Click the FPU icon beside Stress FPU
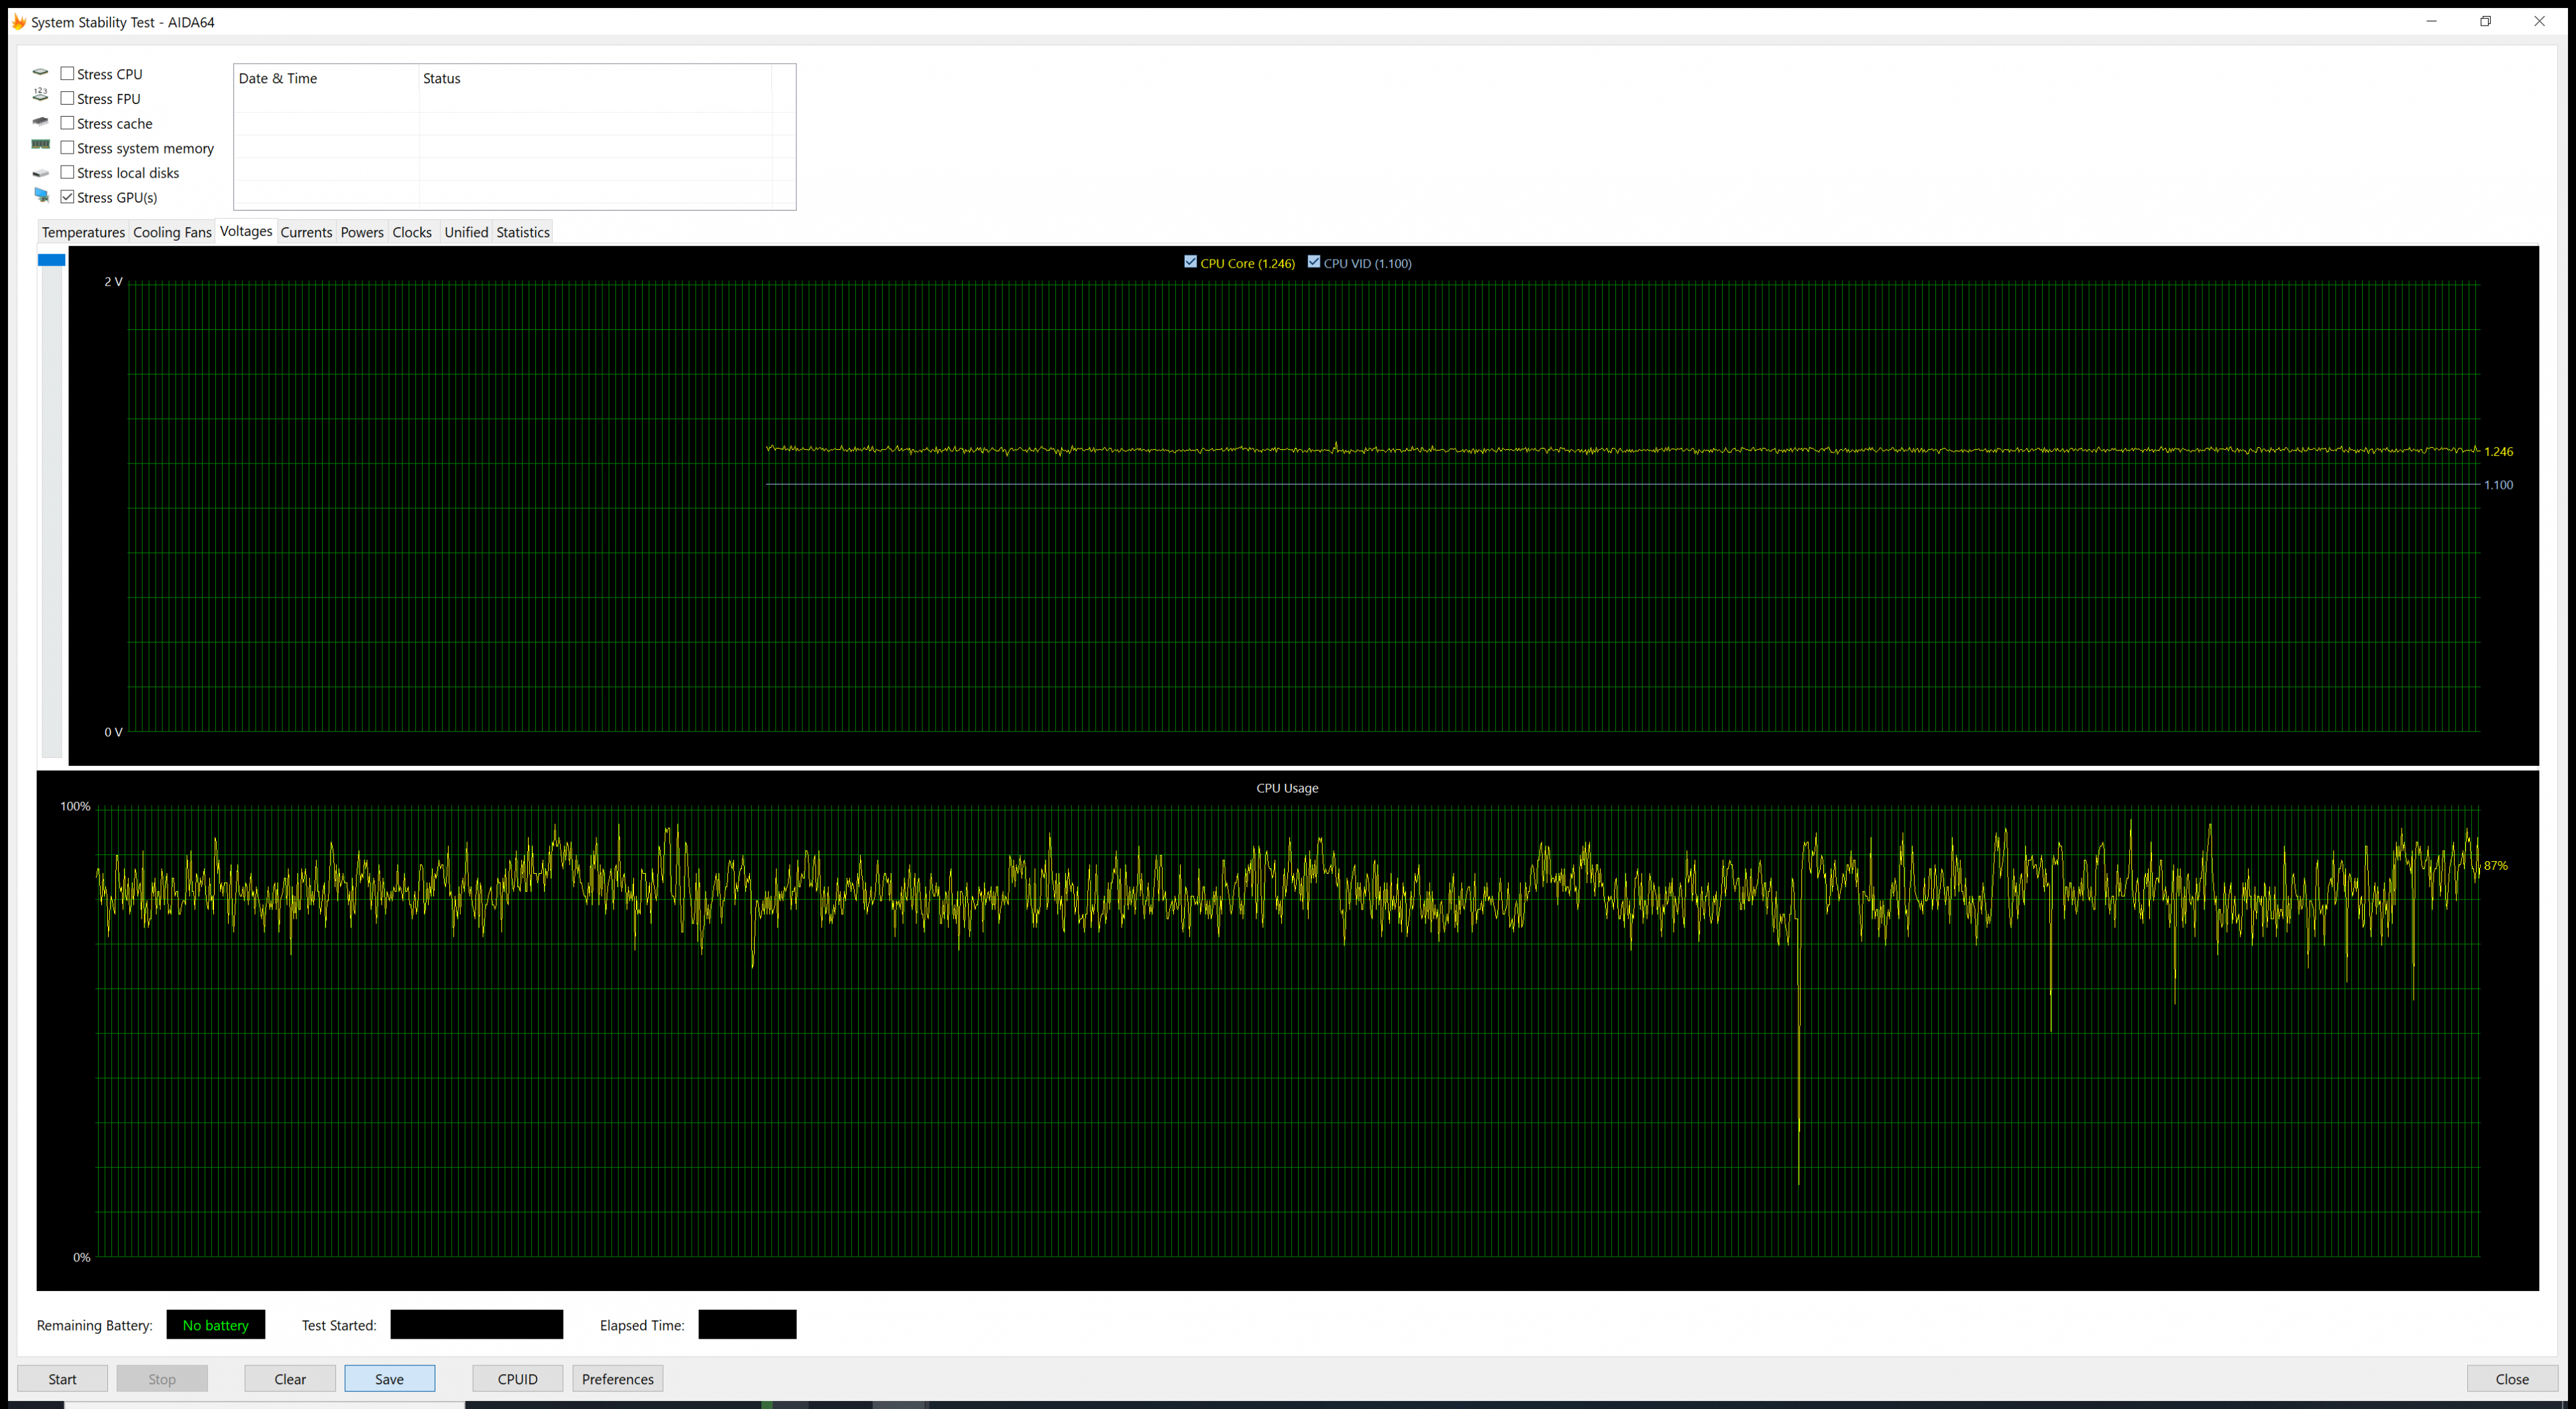Image resolution: width=2576 pixels, height=1409 pixels. click(40, 95)
